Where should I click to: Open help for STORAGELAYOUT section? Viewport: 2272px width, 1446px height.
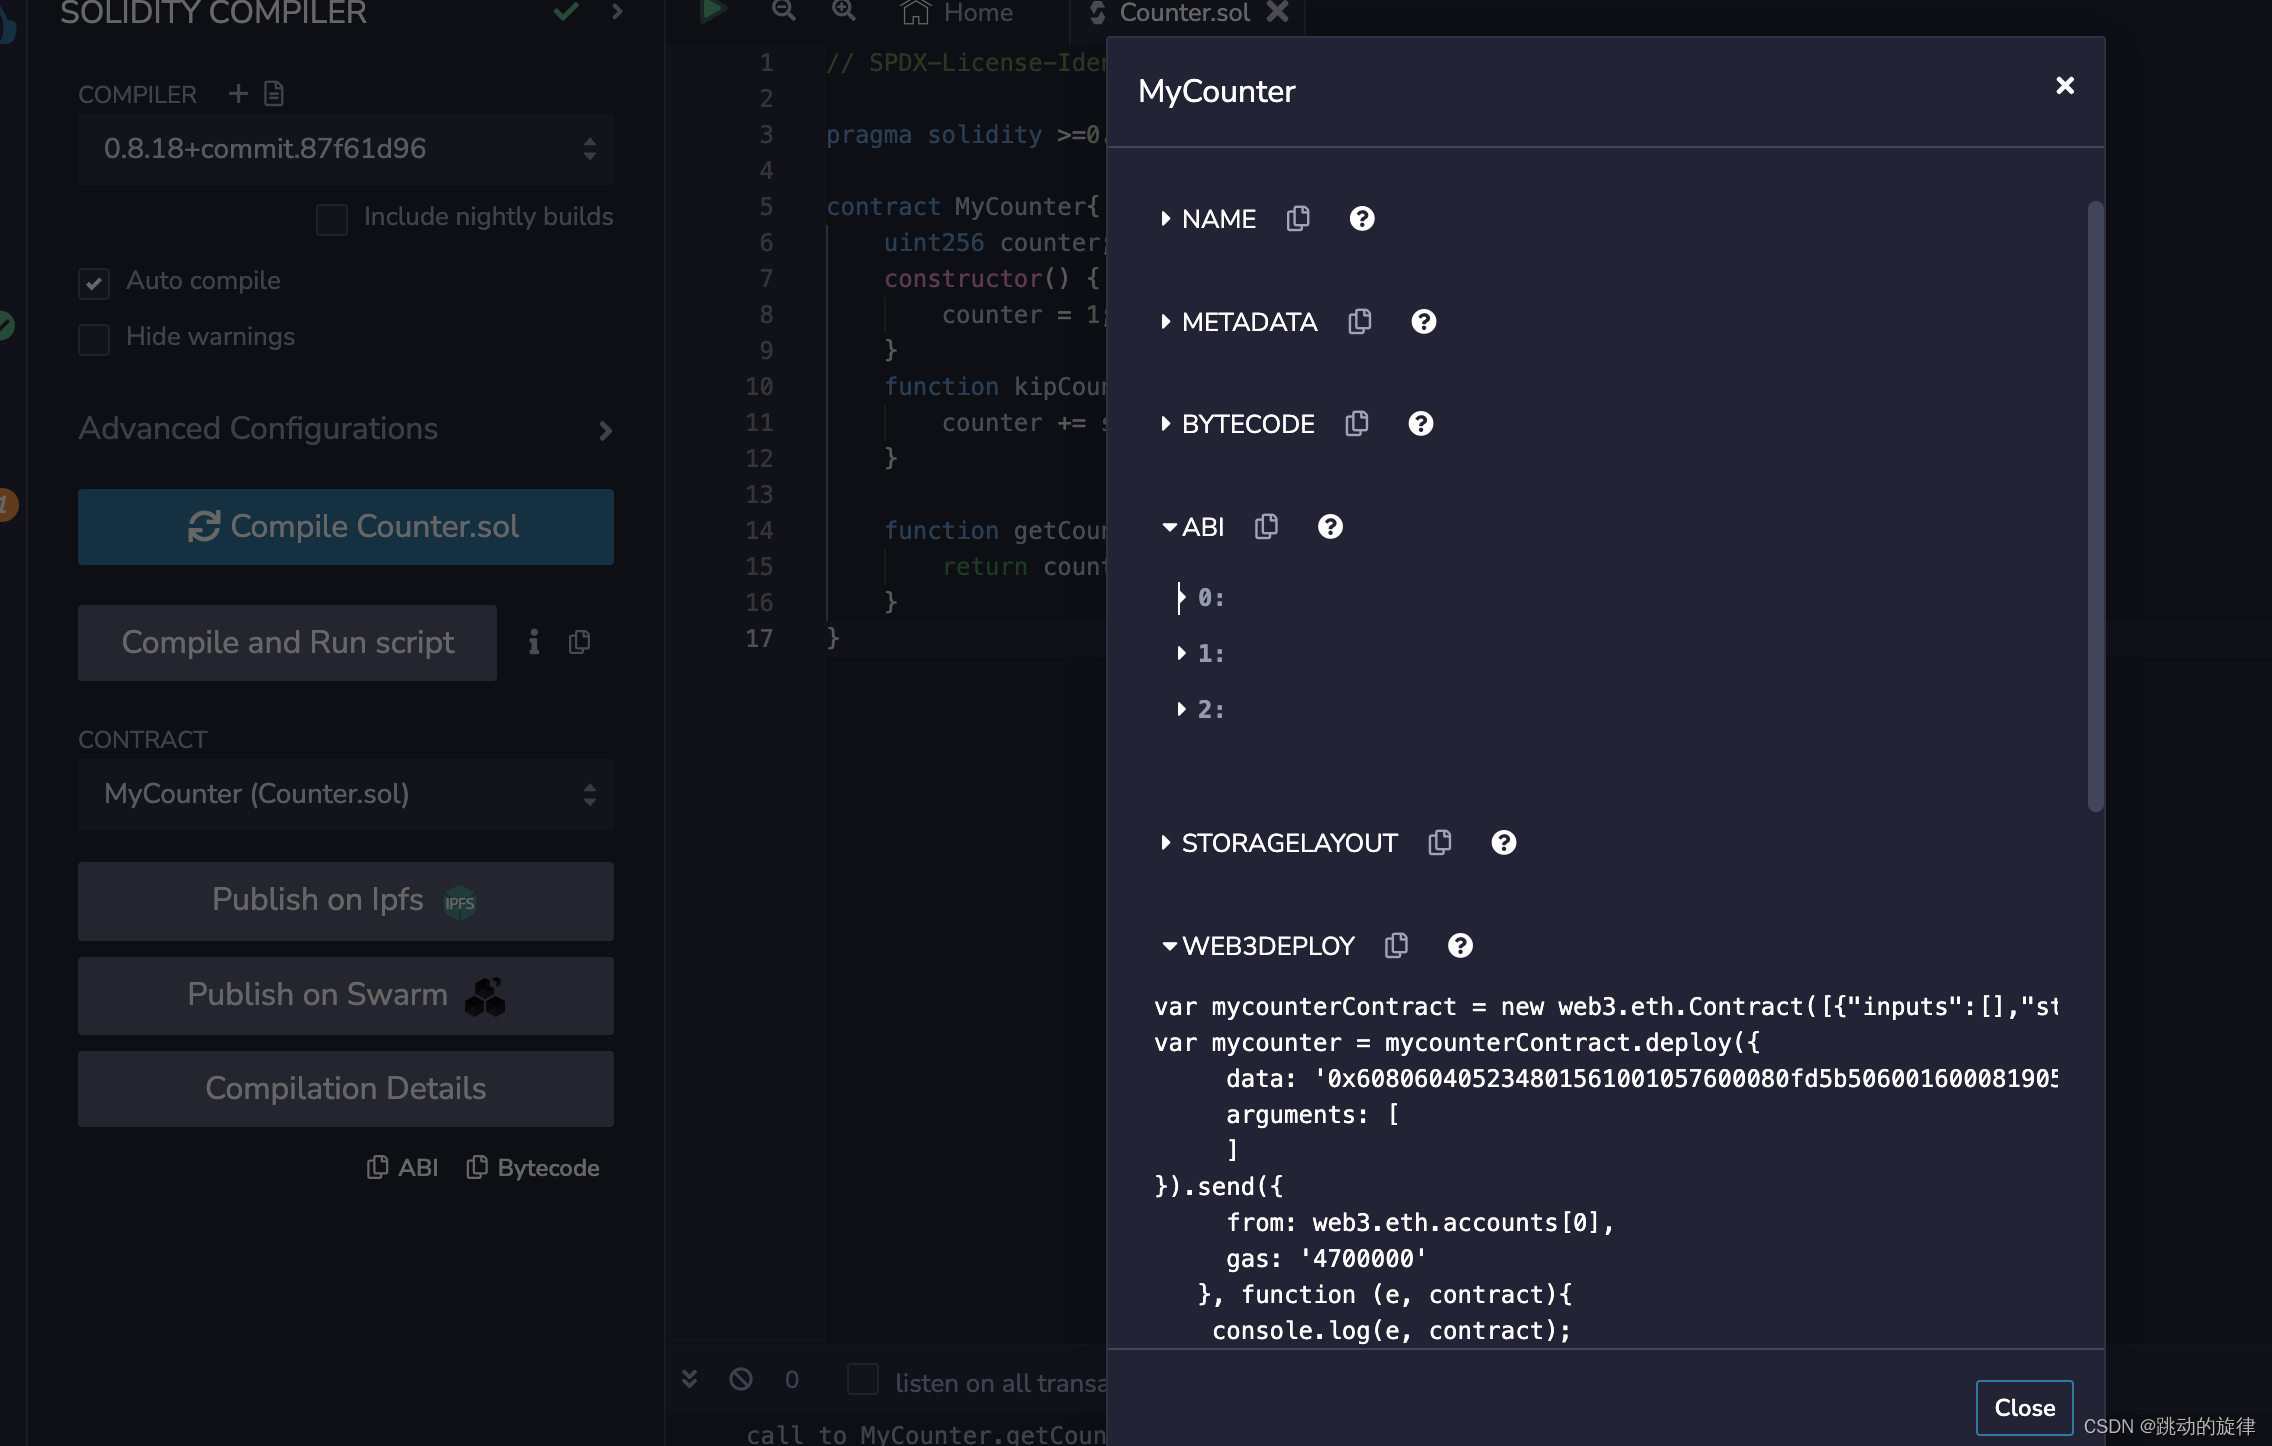1503,843
